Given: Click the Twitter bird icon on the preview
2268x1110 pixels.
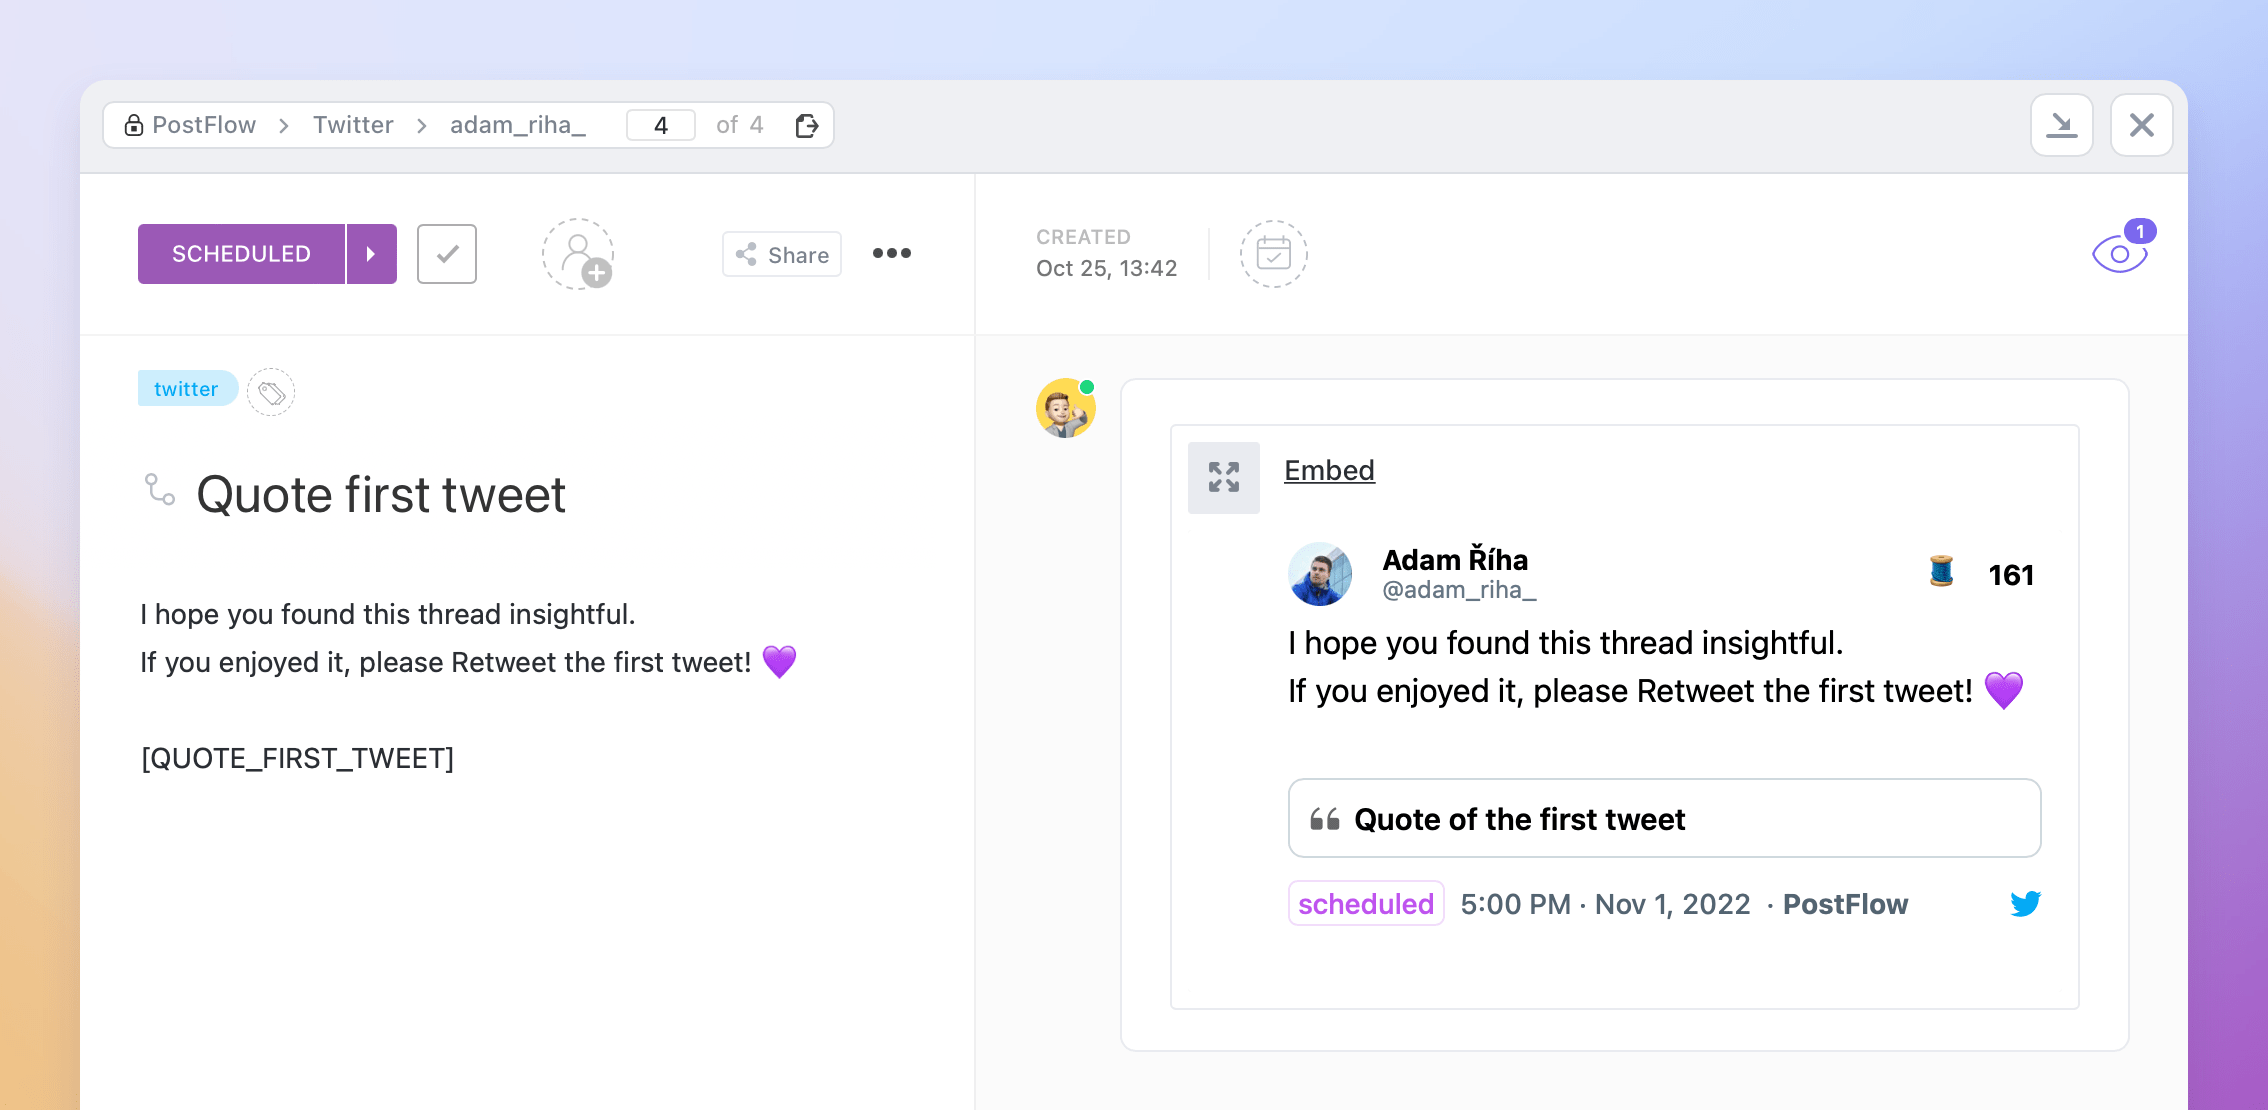Looking at the screenshot, I should [2025, 903].
